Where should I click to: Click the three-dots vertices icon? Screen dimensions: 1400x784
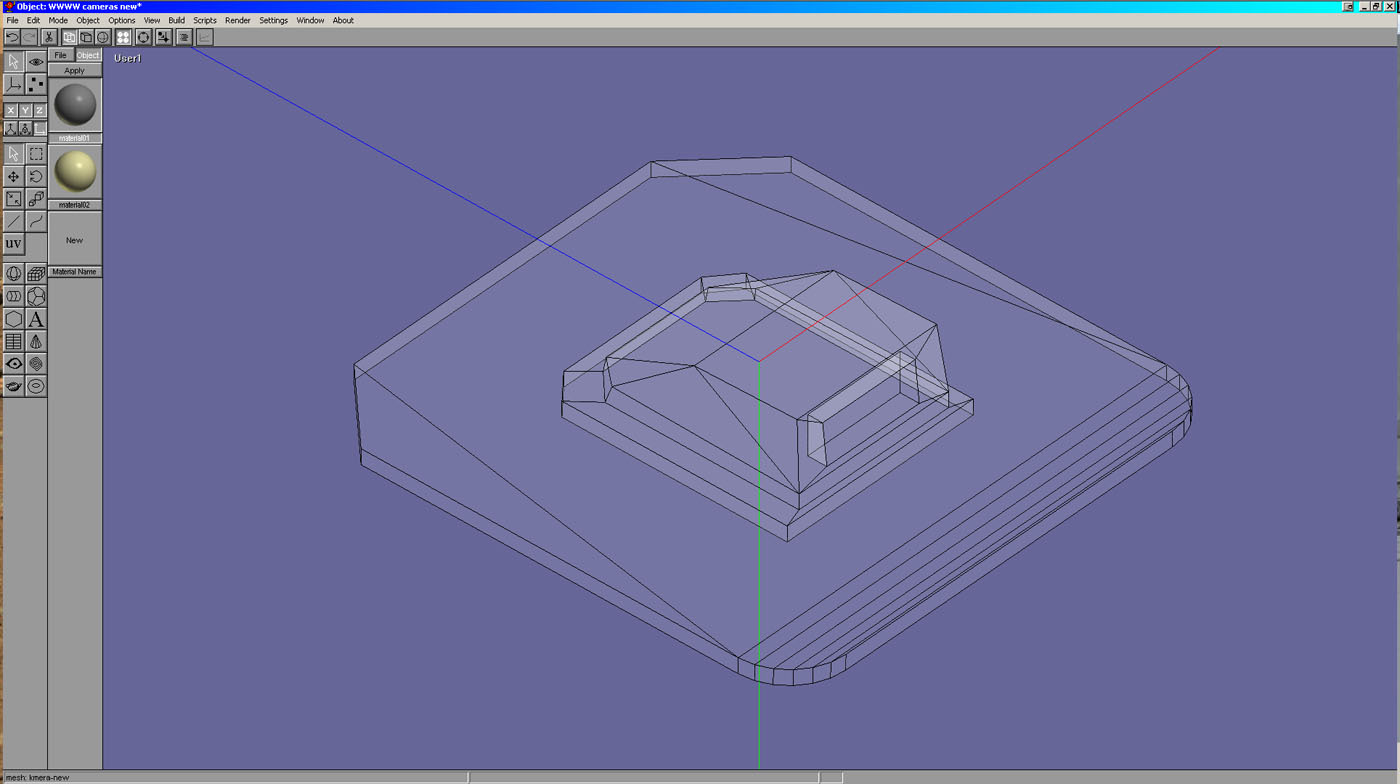click(36, 85)
